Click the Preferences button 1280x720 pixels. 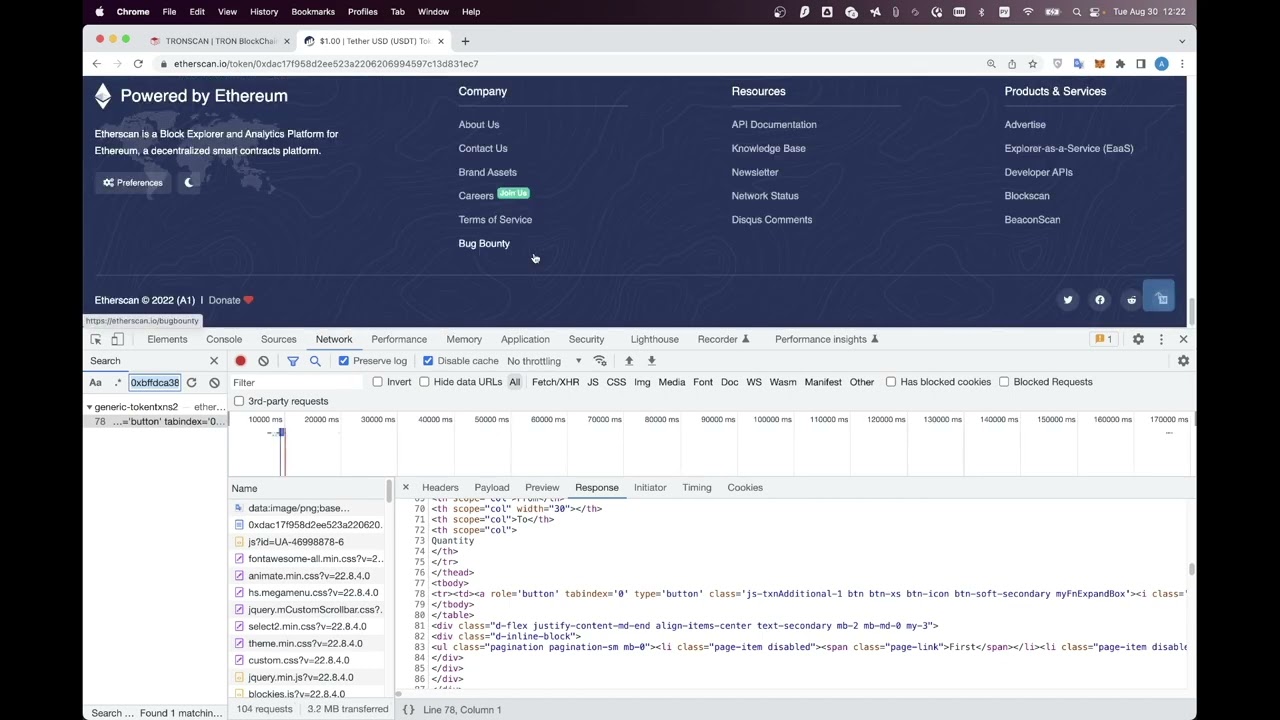click(x=132, y=183)
